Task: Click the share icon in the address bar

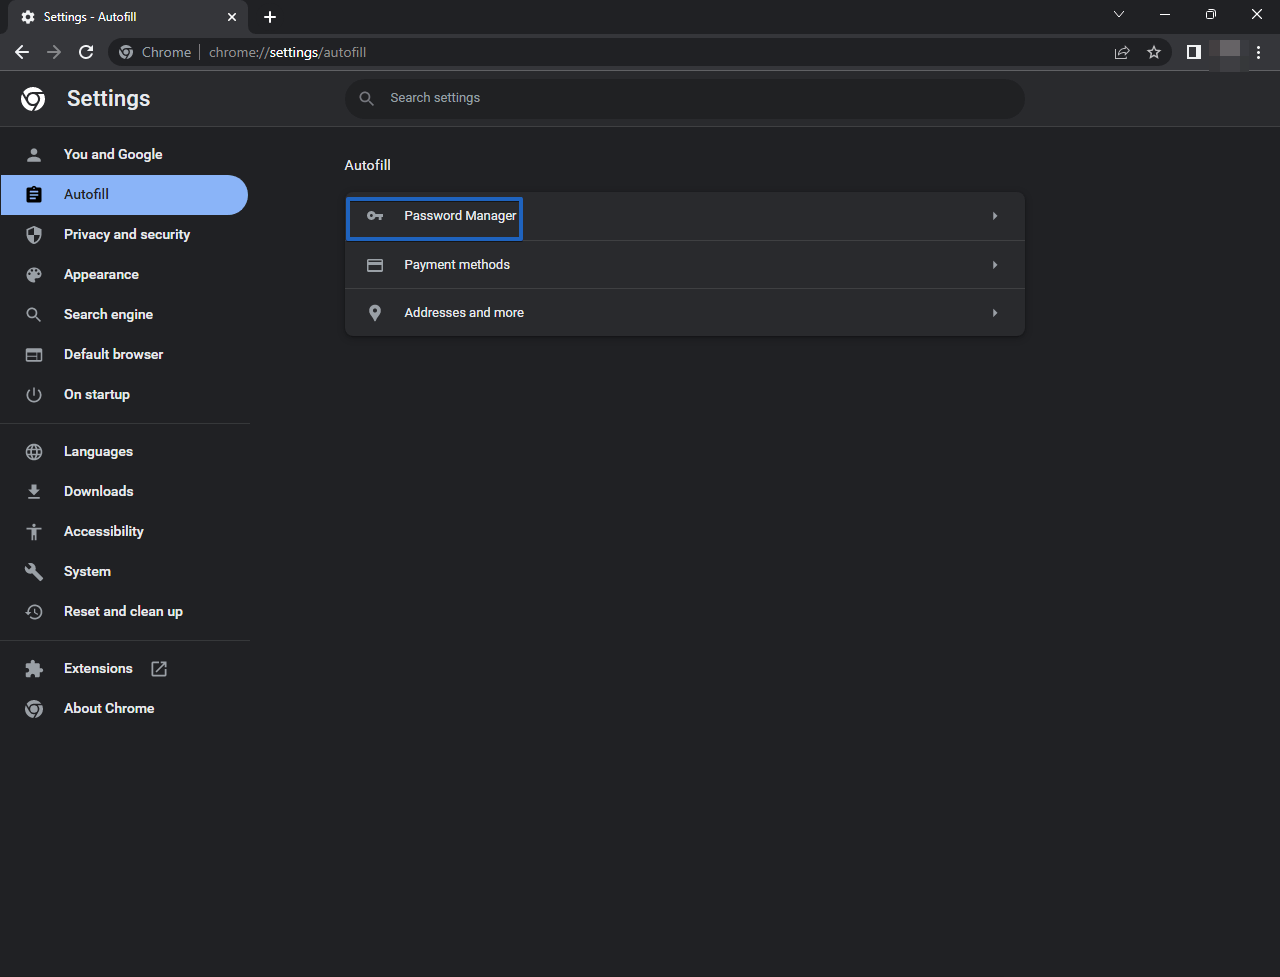Action: coord(1122,52)
